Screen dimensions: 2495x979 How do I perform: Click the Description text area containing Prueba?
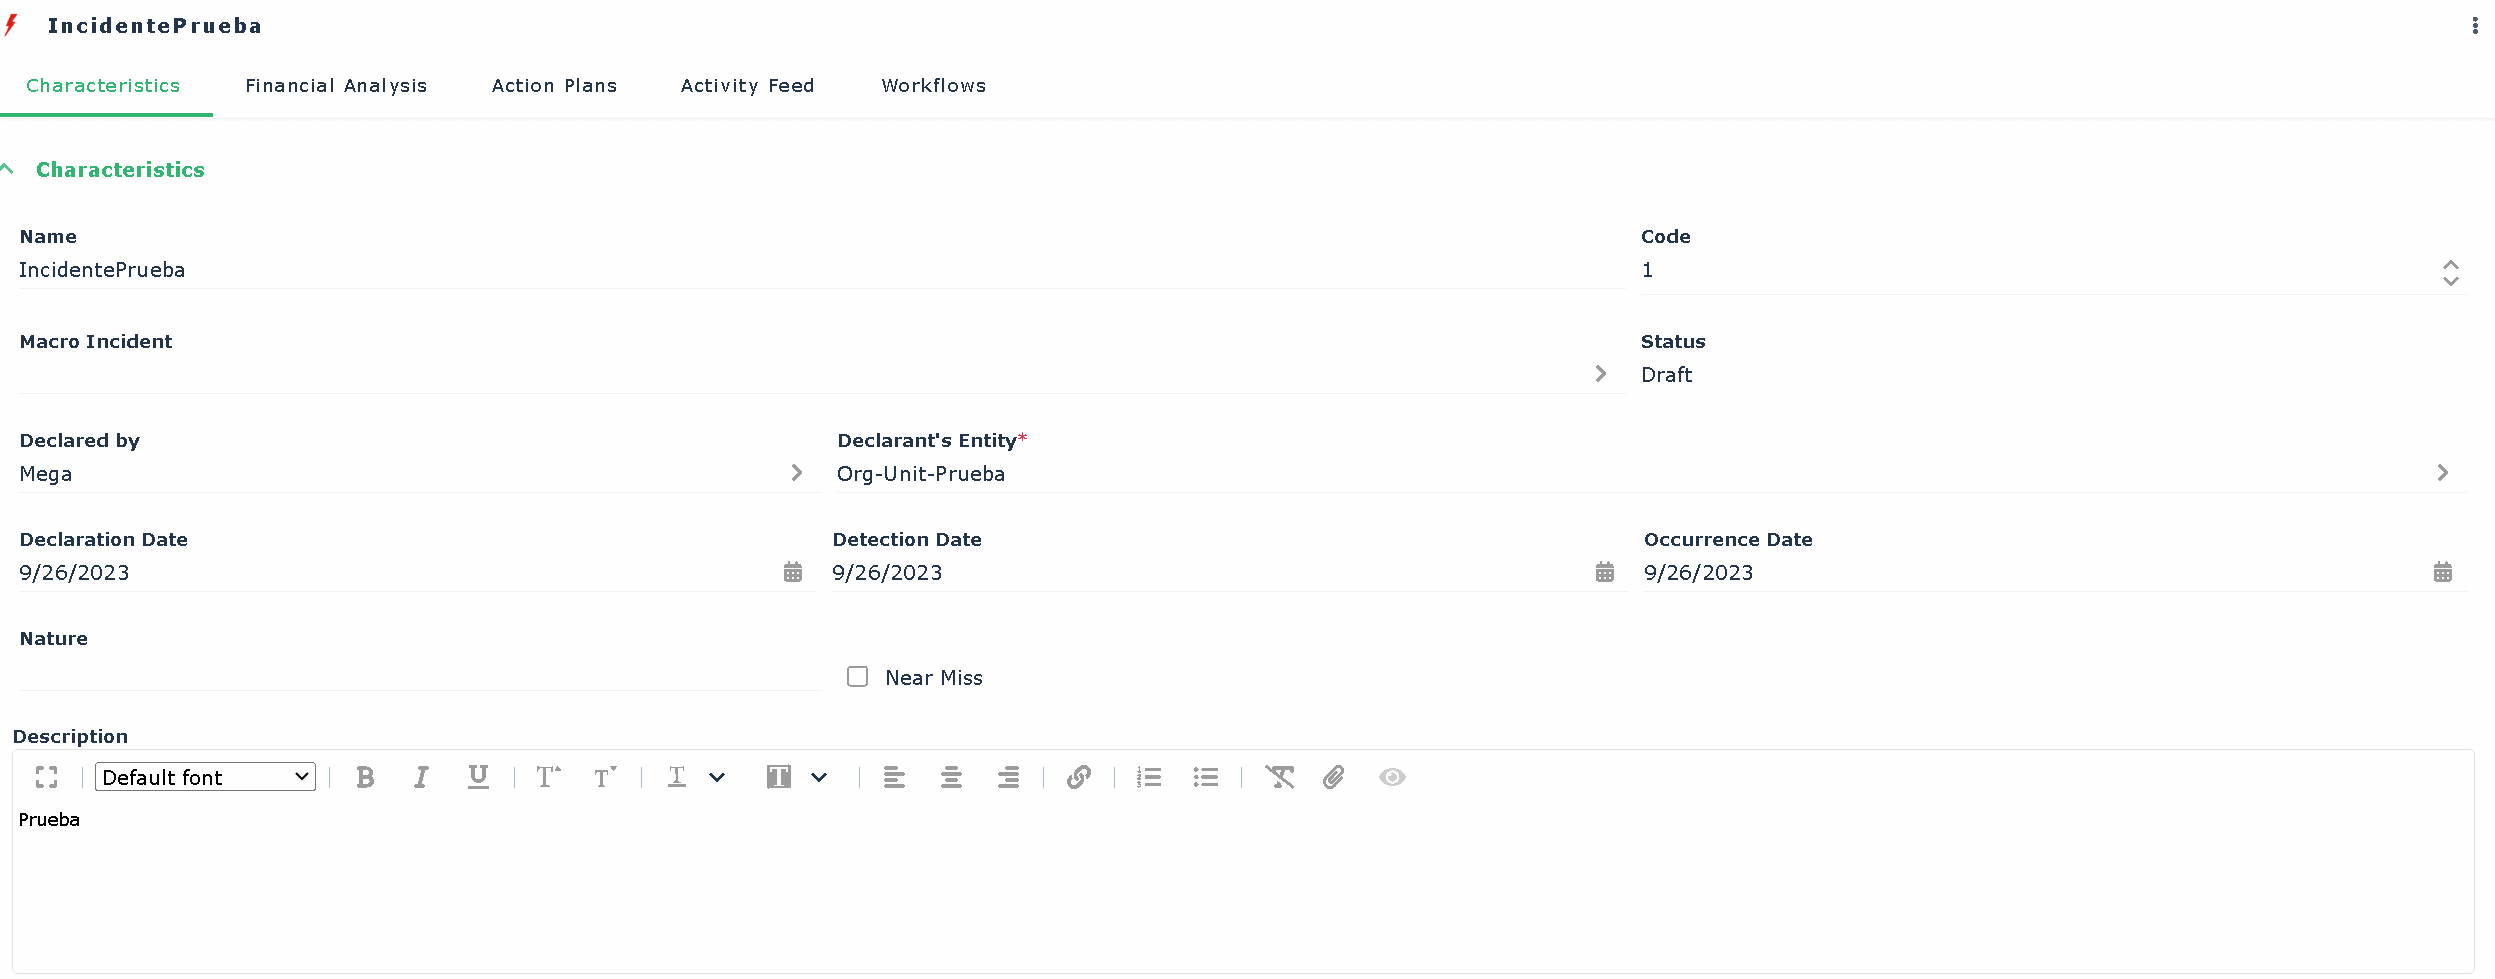point(1243,888)
